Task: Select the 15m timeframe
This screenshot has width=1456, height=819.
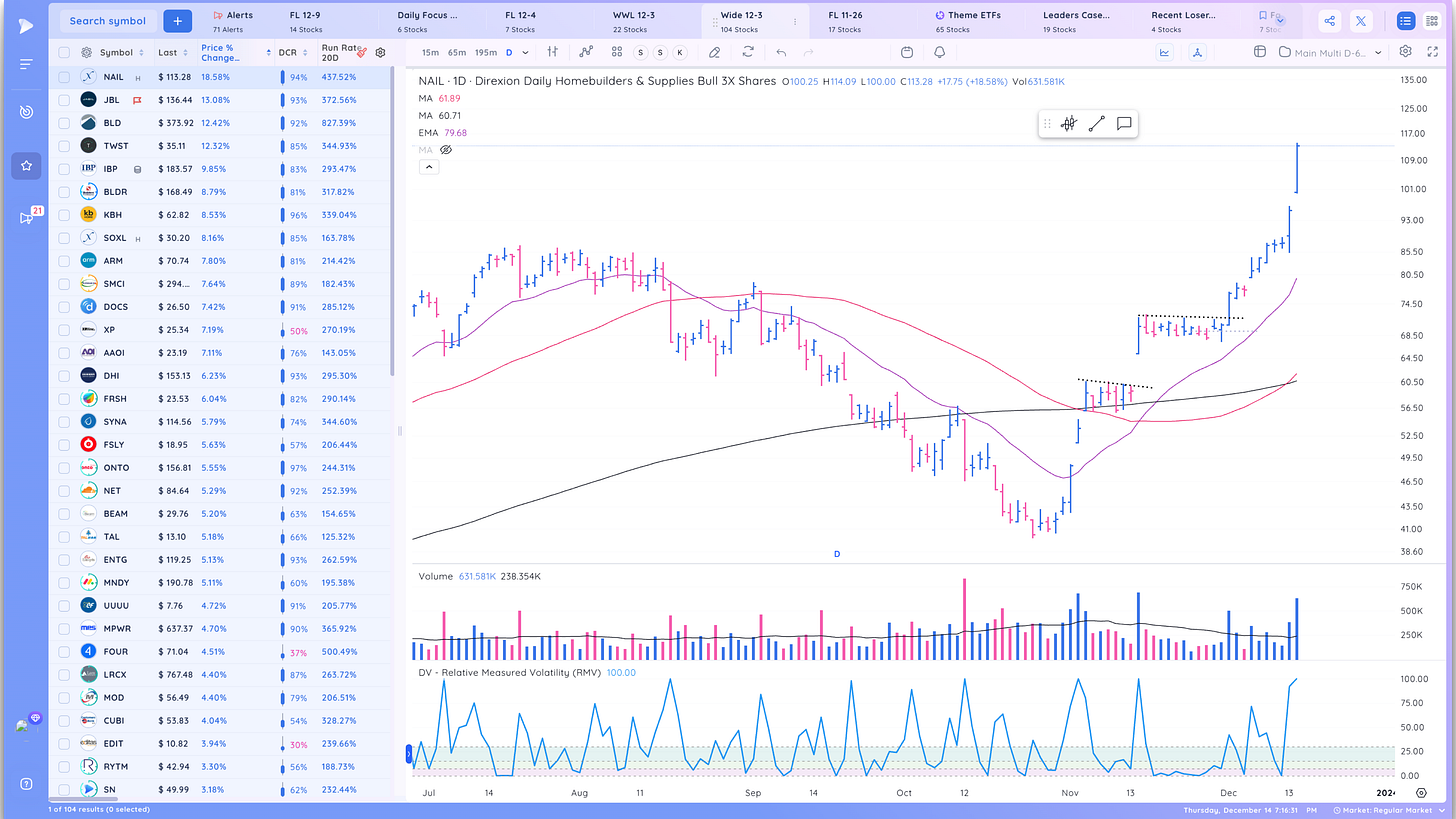Action: click(x=429, y=52)
